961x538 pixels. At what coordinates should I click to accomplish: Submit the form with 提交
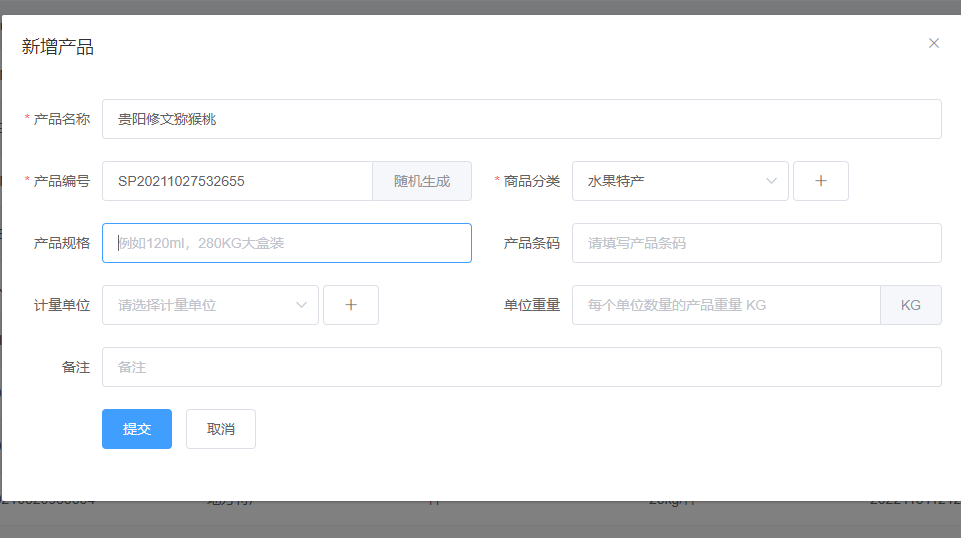tap(137, 429)
